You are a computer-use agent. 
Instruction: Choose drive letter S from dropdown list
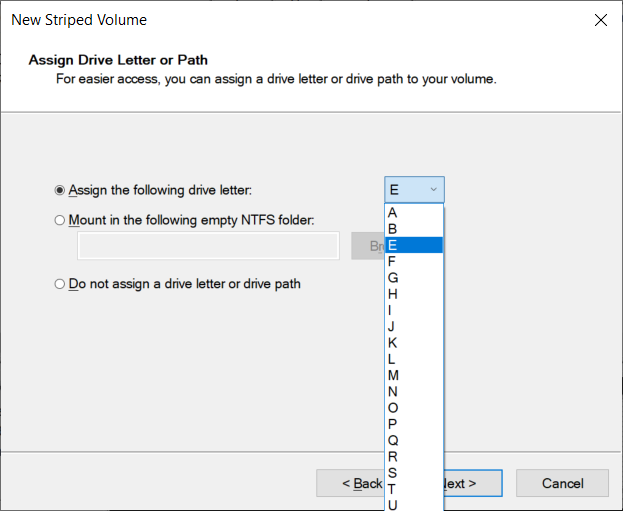click(x=414, y=473)
